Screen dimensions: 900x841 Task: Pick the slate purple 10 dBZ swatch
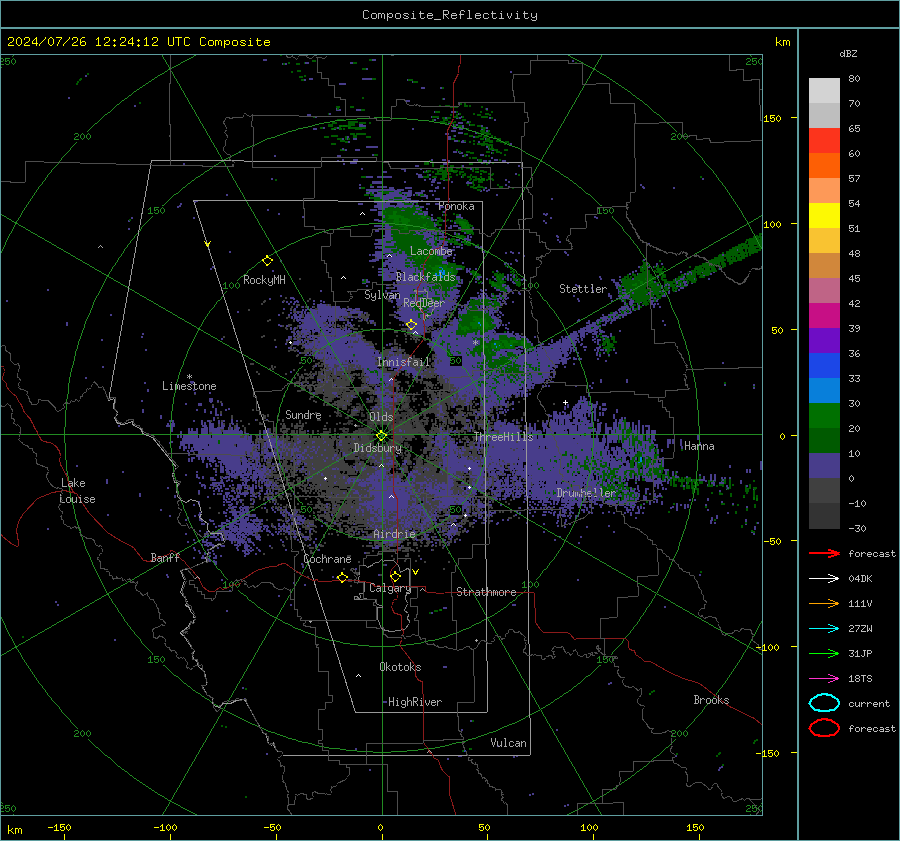[824, 466]
